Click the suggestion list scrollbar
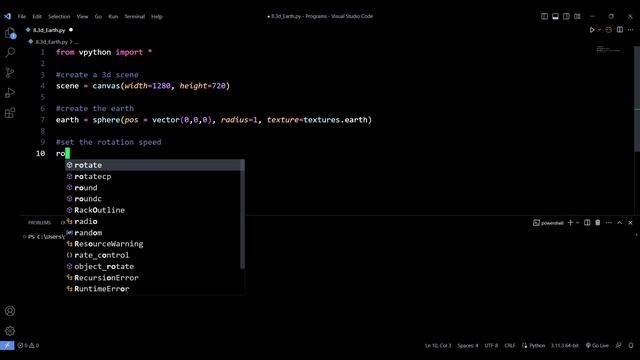Screen dimensions: 640x360 click(x=242, y=214)
